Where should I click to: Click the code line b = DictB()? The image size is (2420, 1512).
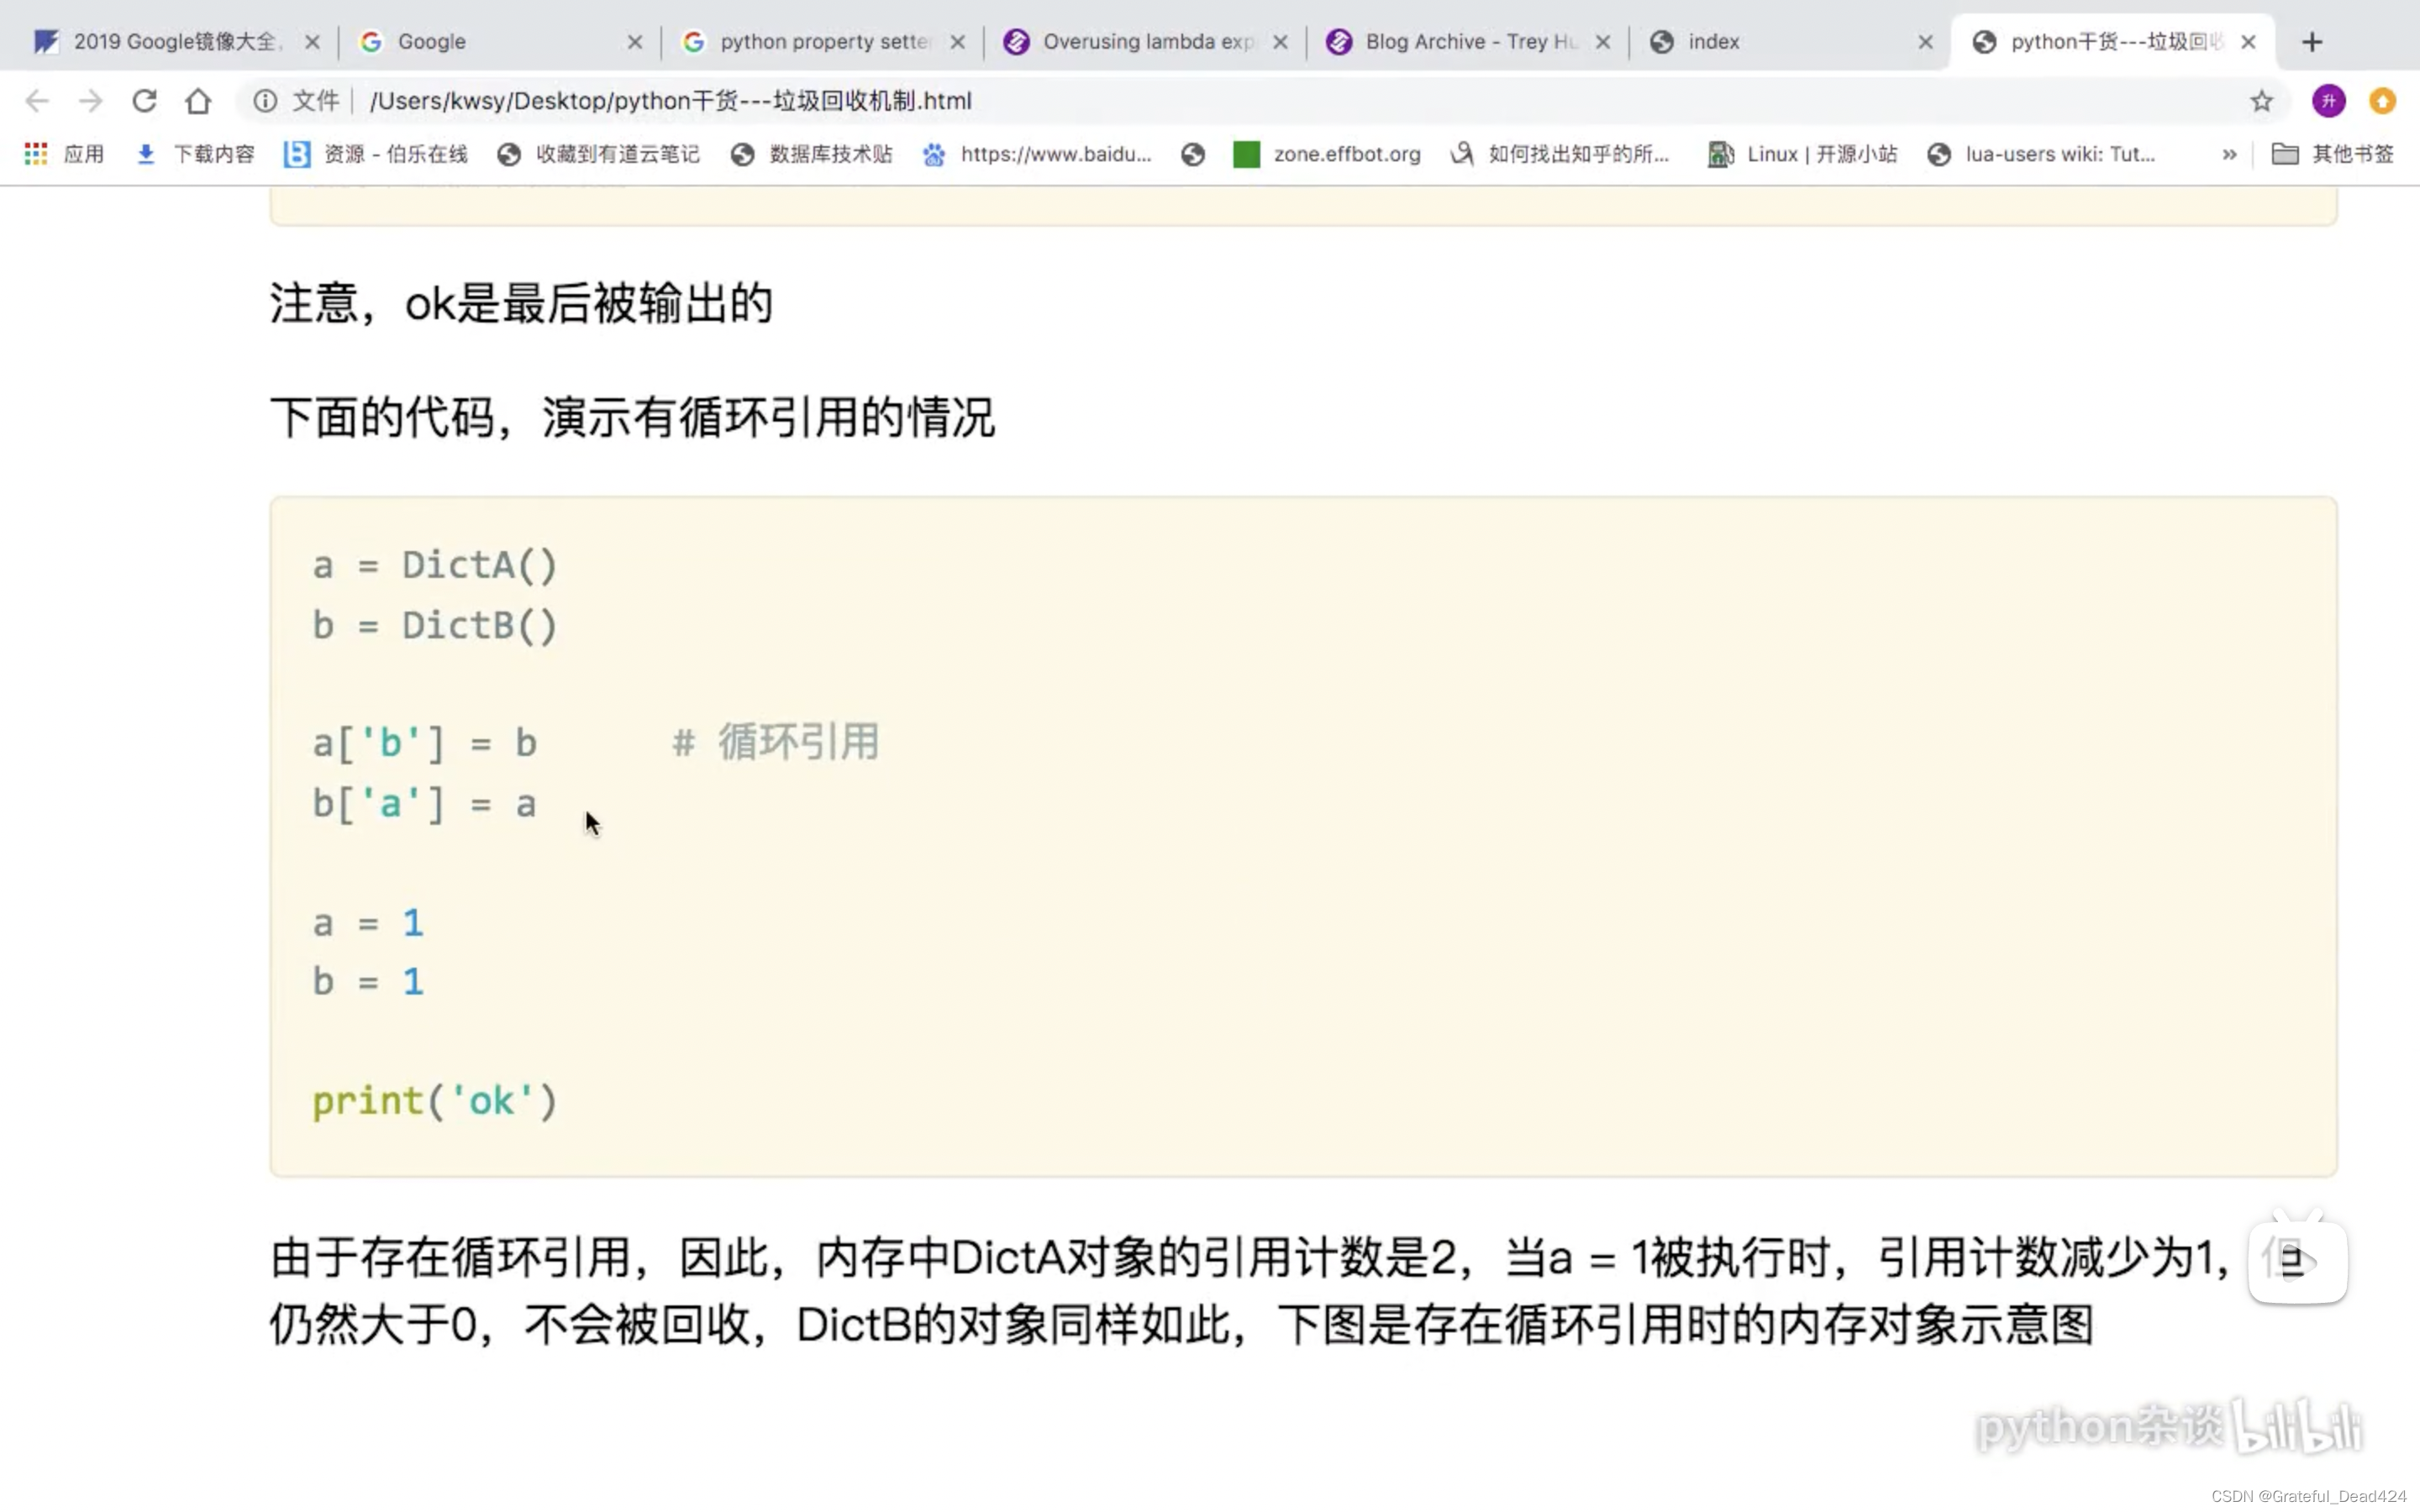click(434, 625)
